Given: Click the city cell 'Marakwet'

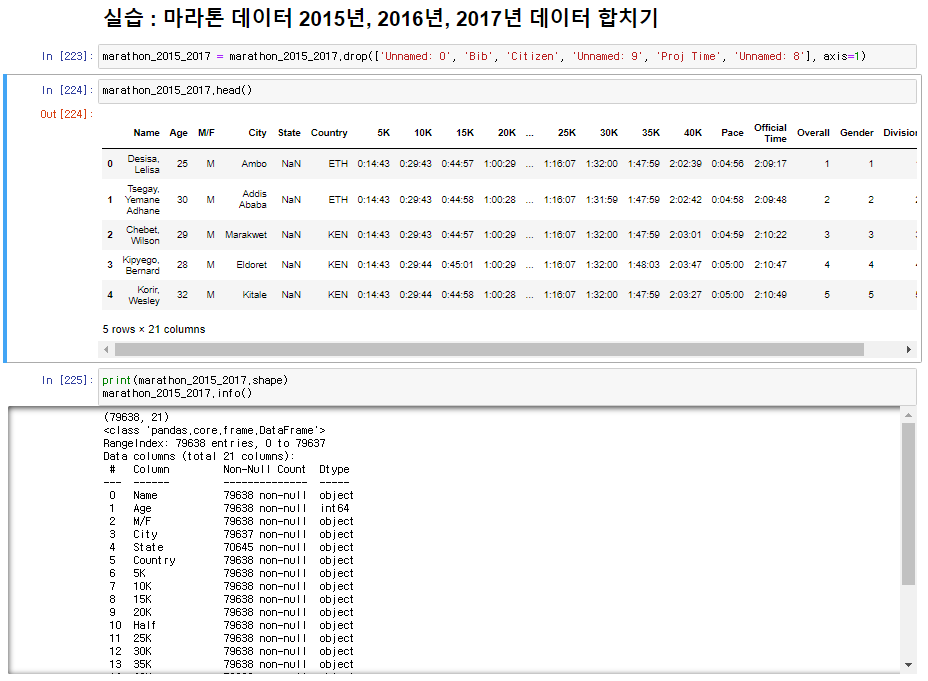Looking at the screenshot, I should point(246,235).
